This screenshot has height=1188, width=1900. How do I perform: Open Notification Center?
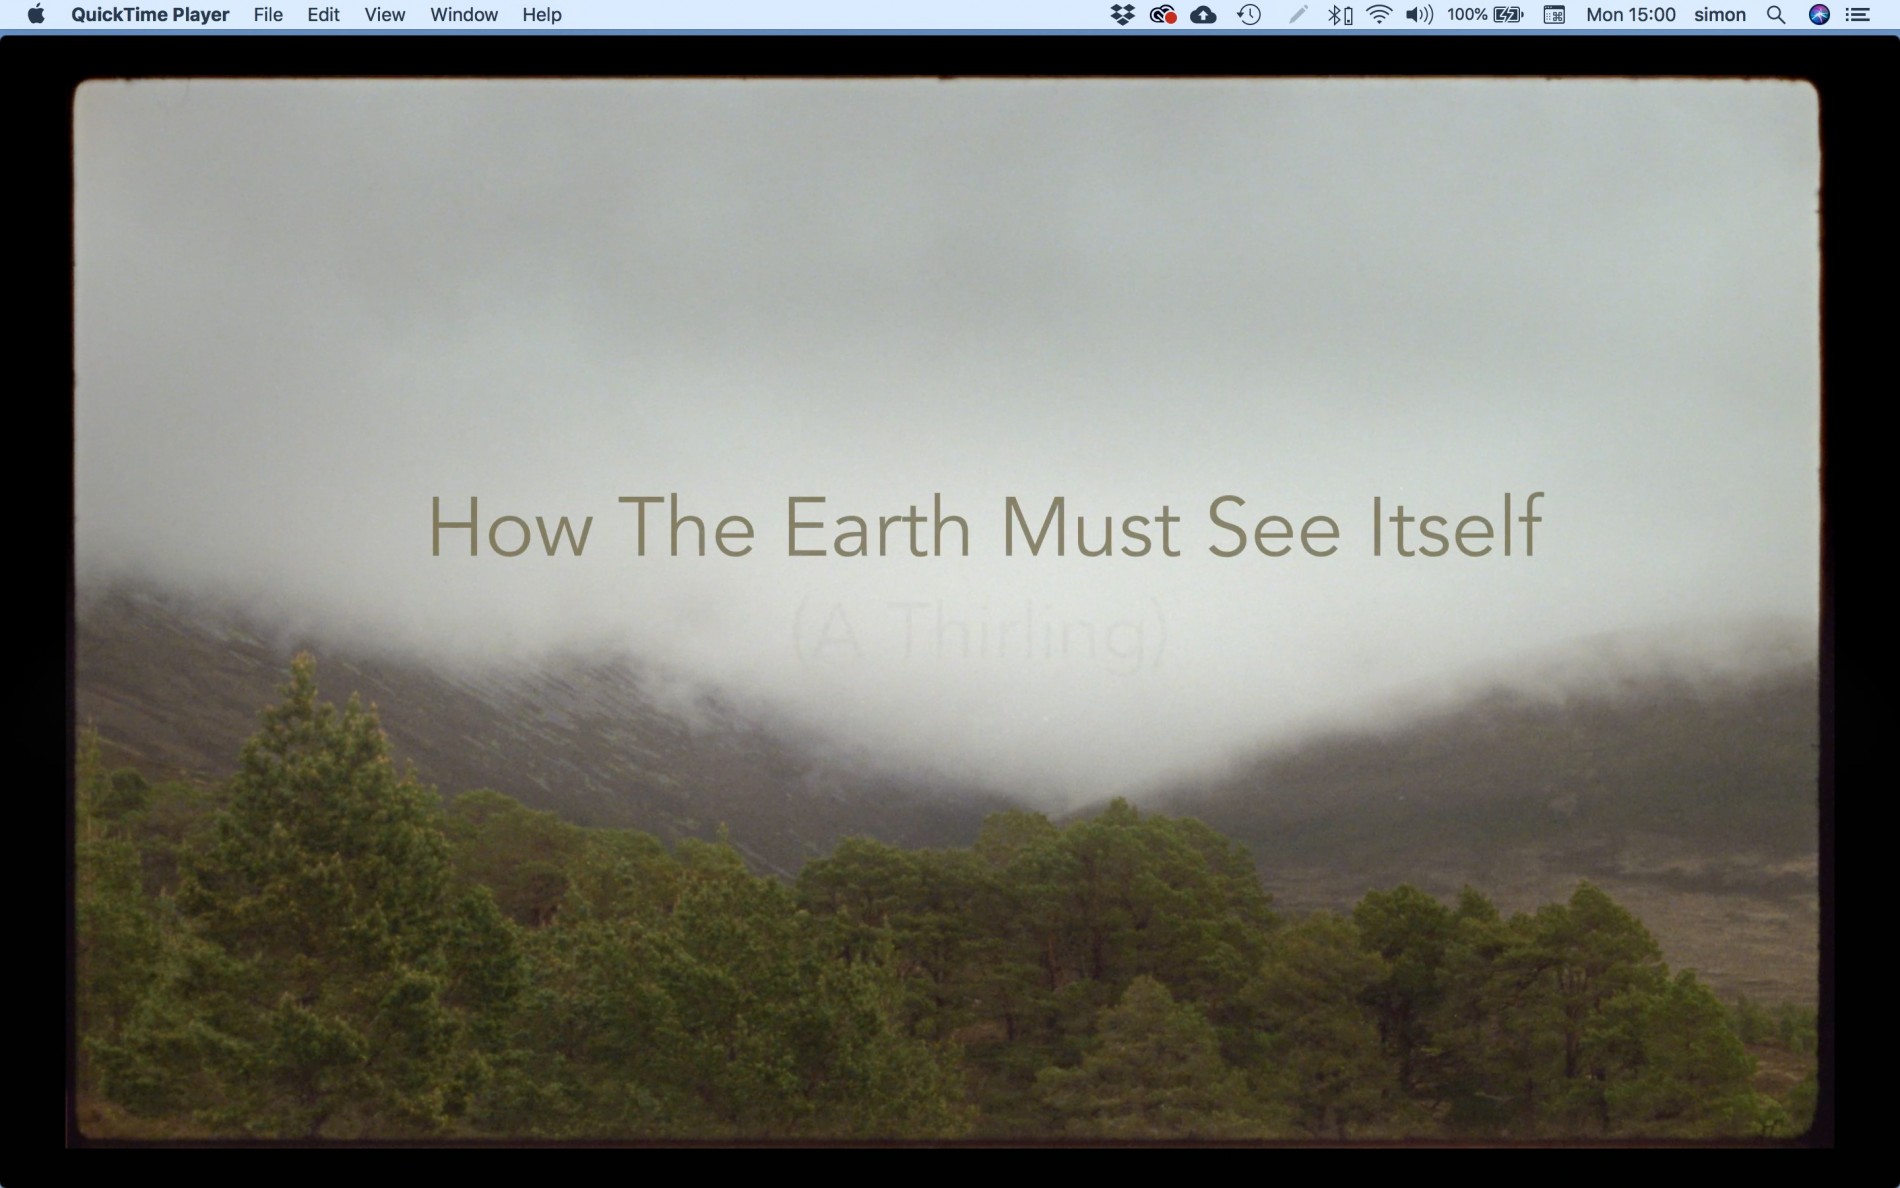[1860, 15]
